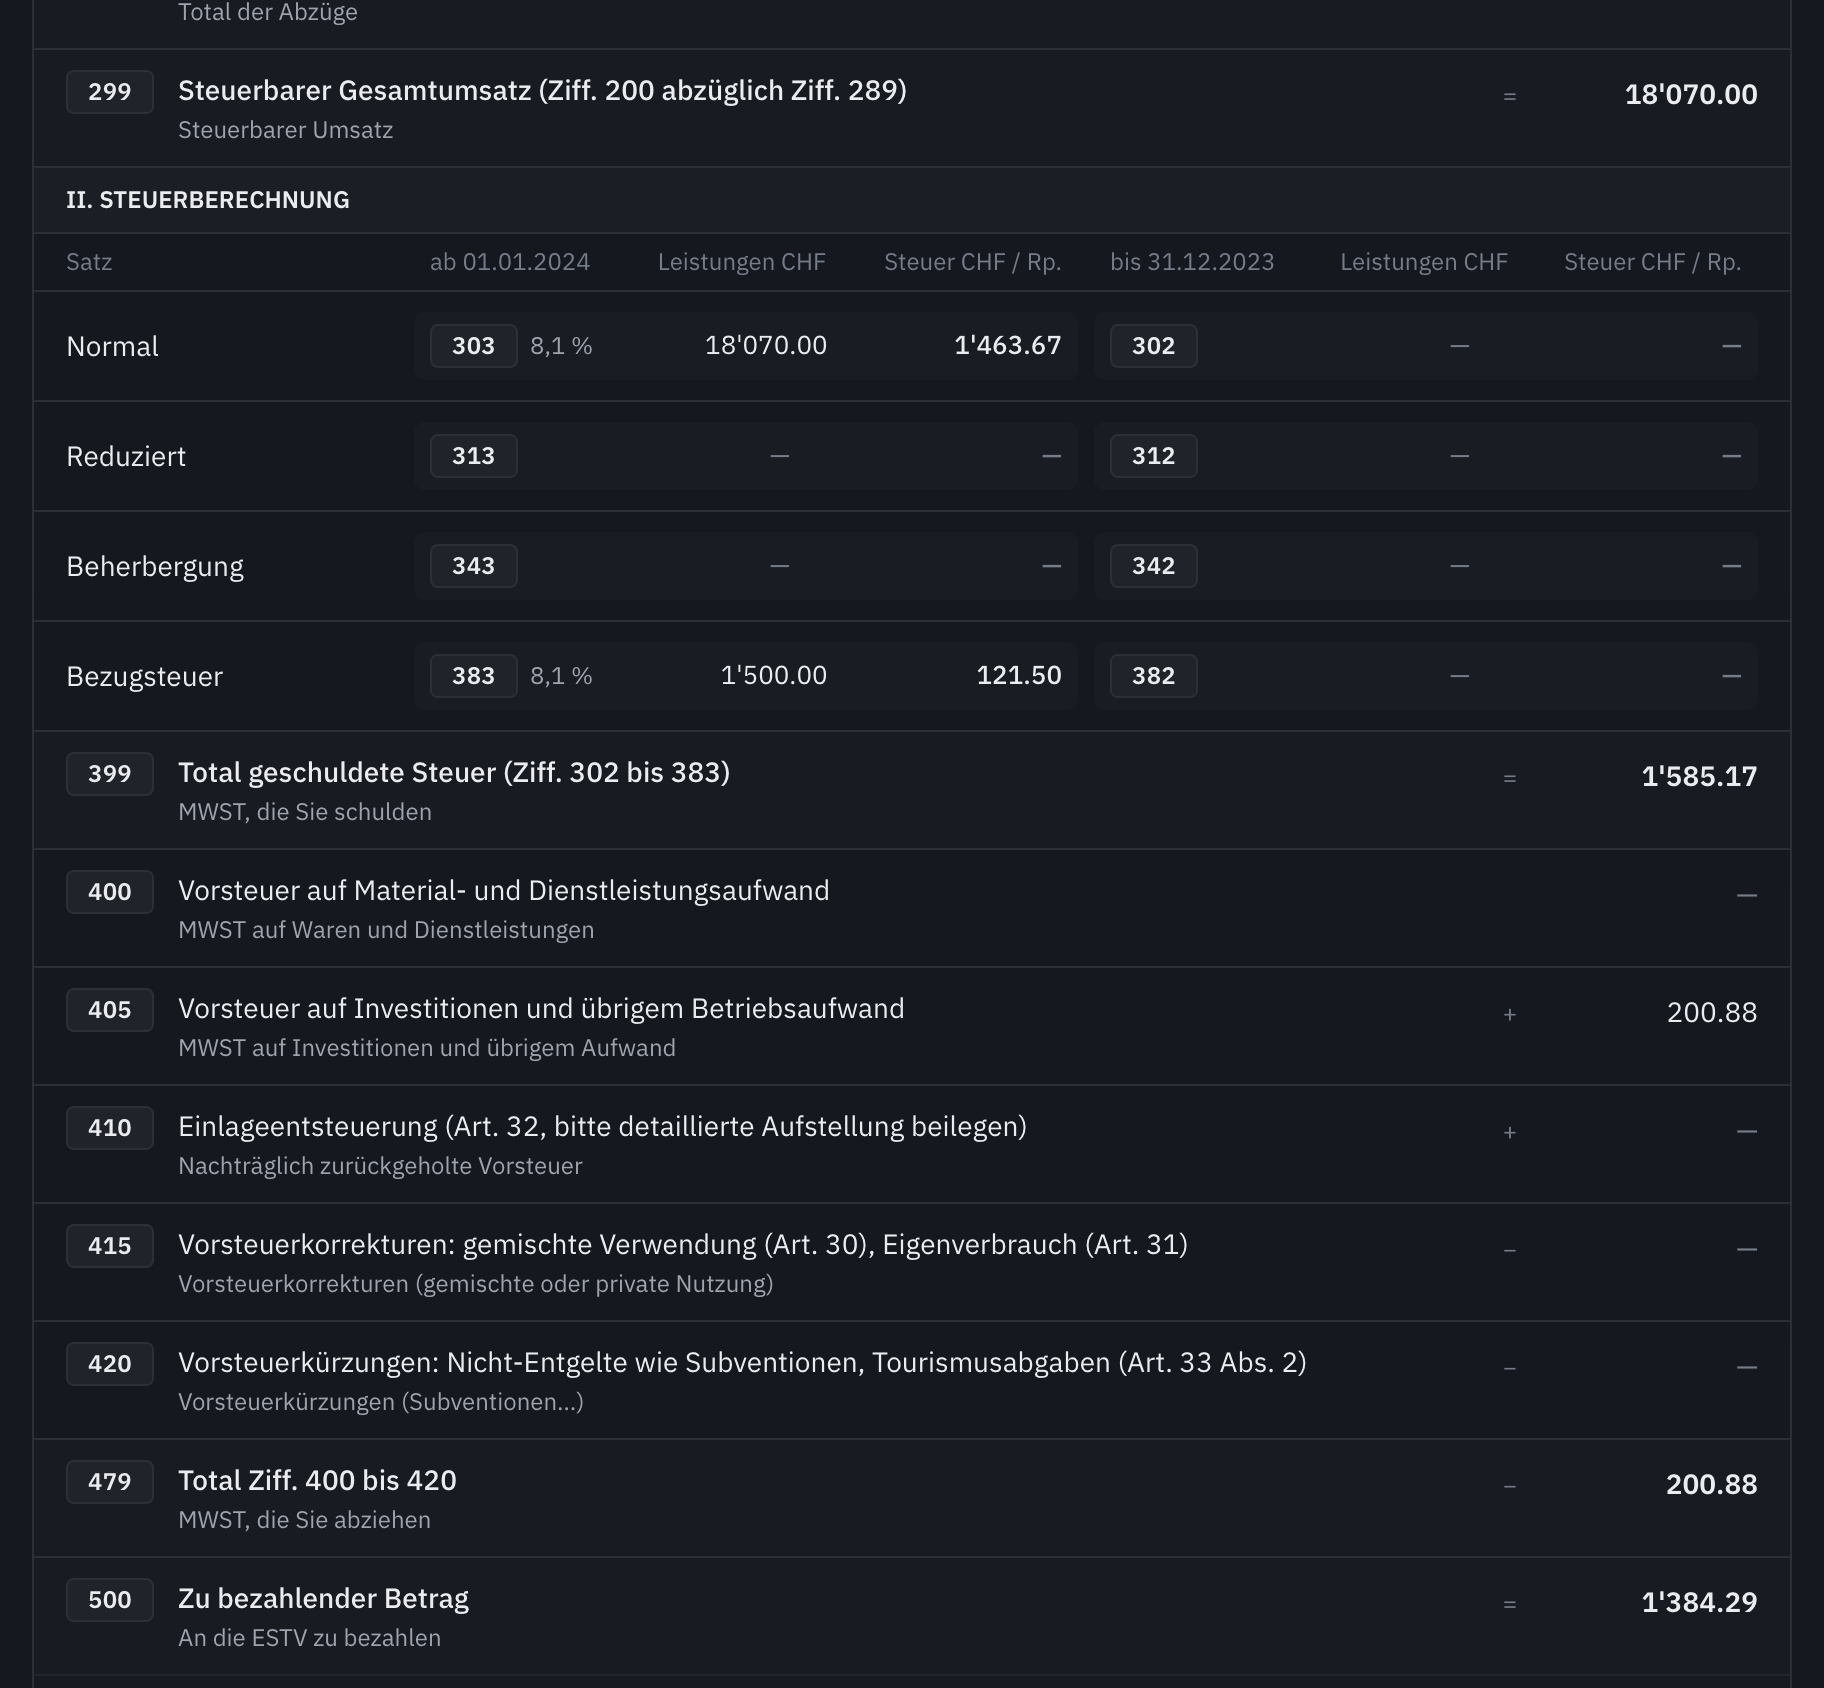This screenshot has height=1688, width=1824.
Task: Click the 'Vorsteuerkorrekturen: gemischte Verwendung' row label
Action: click(x=683, y=1245)
